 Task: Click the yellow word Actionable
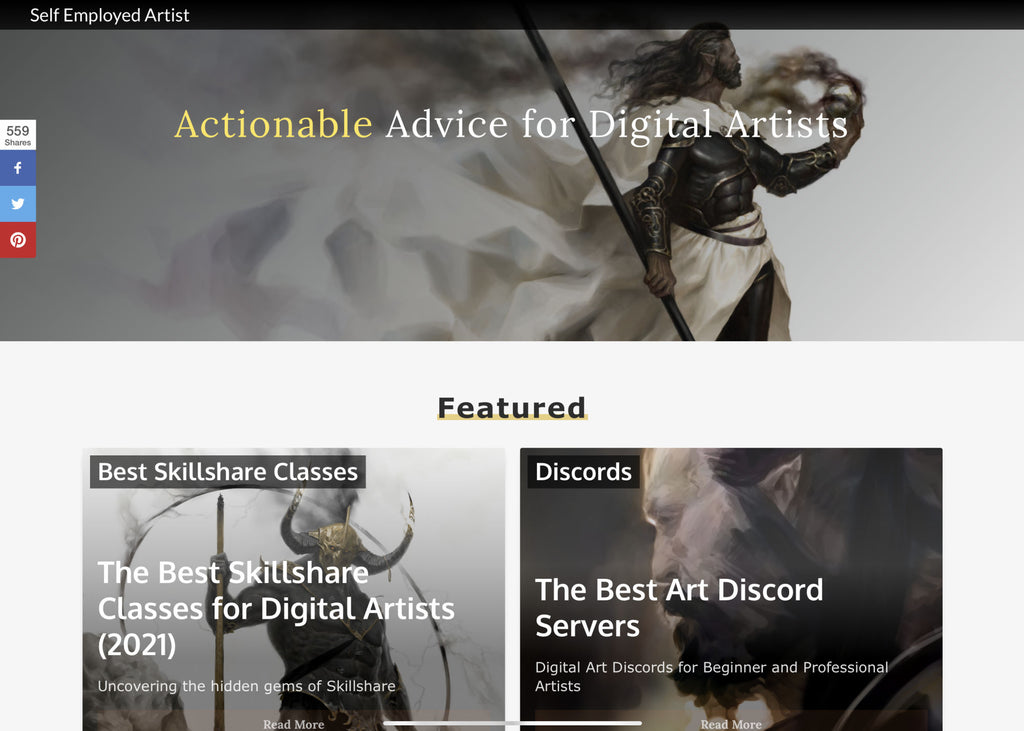point(273,124)
